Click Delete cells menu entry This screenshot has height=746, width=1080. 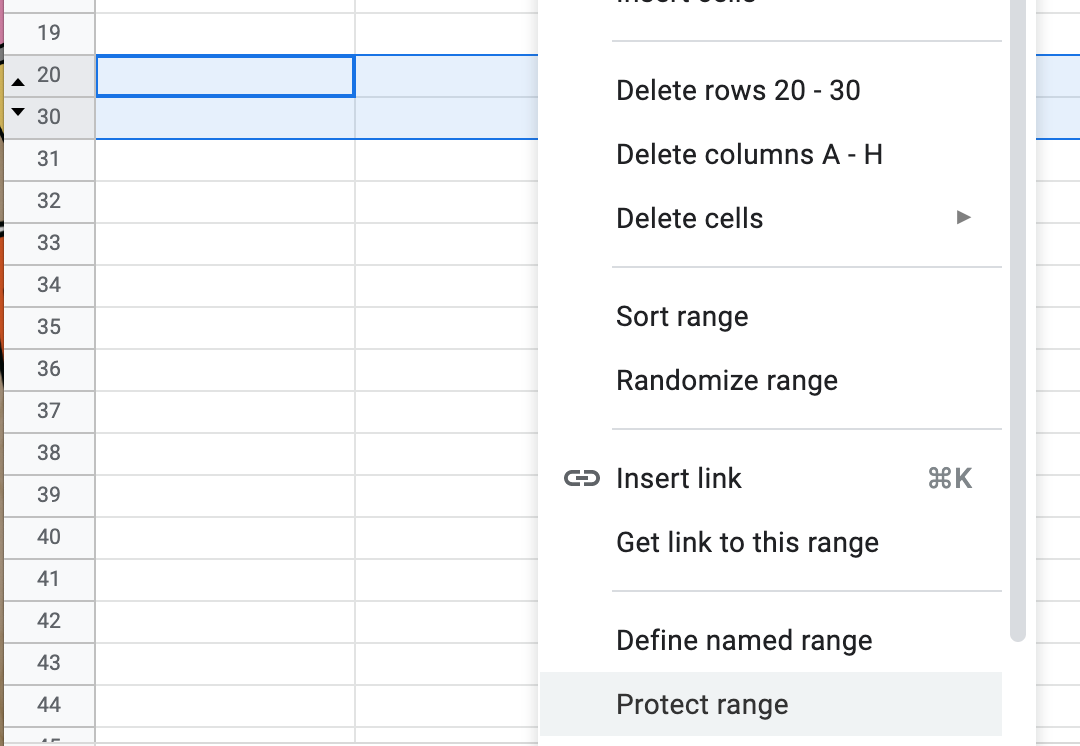689,219
